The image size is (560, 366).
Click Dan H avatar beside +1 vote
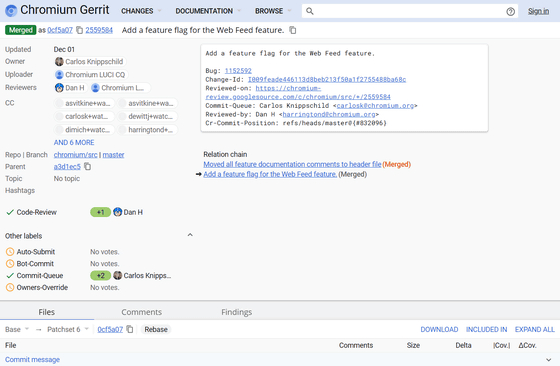(118, 212)
